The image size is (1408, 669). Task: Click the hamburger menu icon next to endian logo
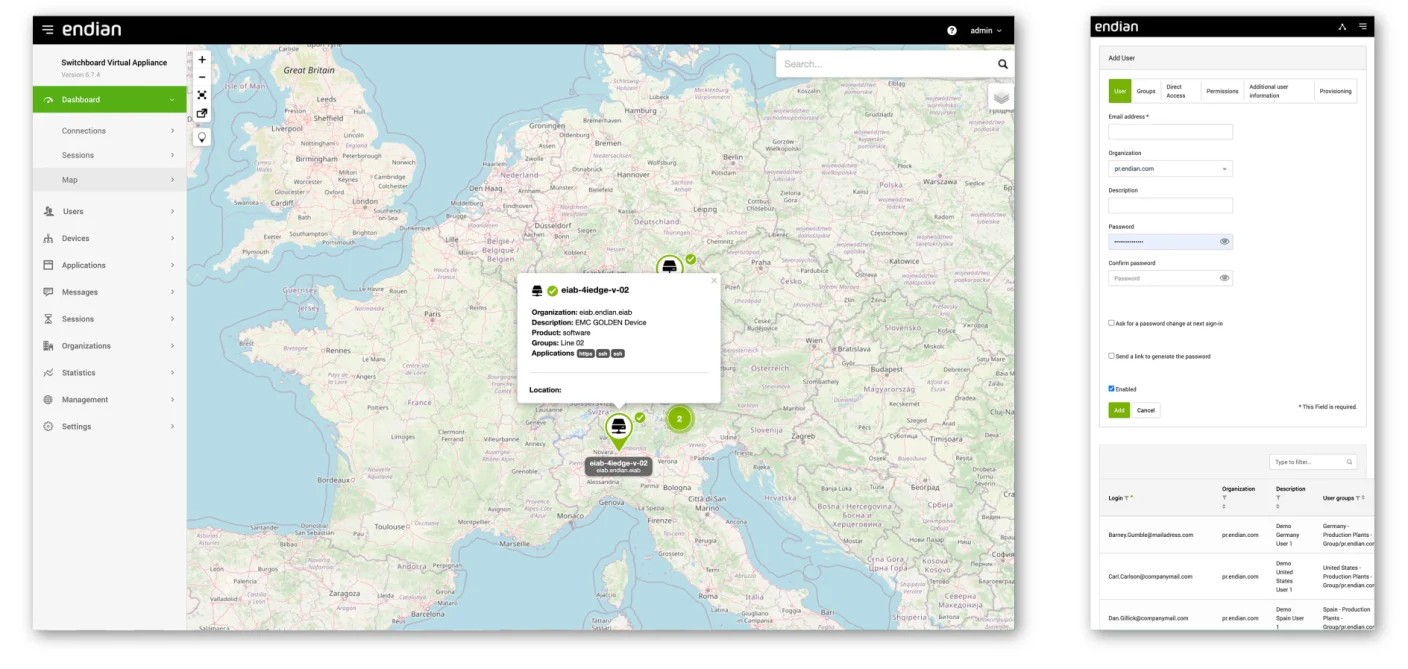(x=47, y=30)
